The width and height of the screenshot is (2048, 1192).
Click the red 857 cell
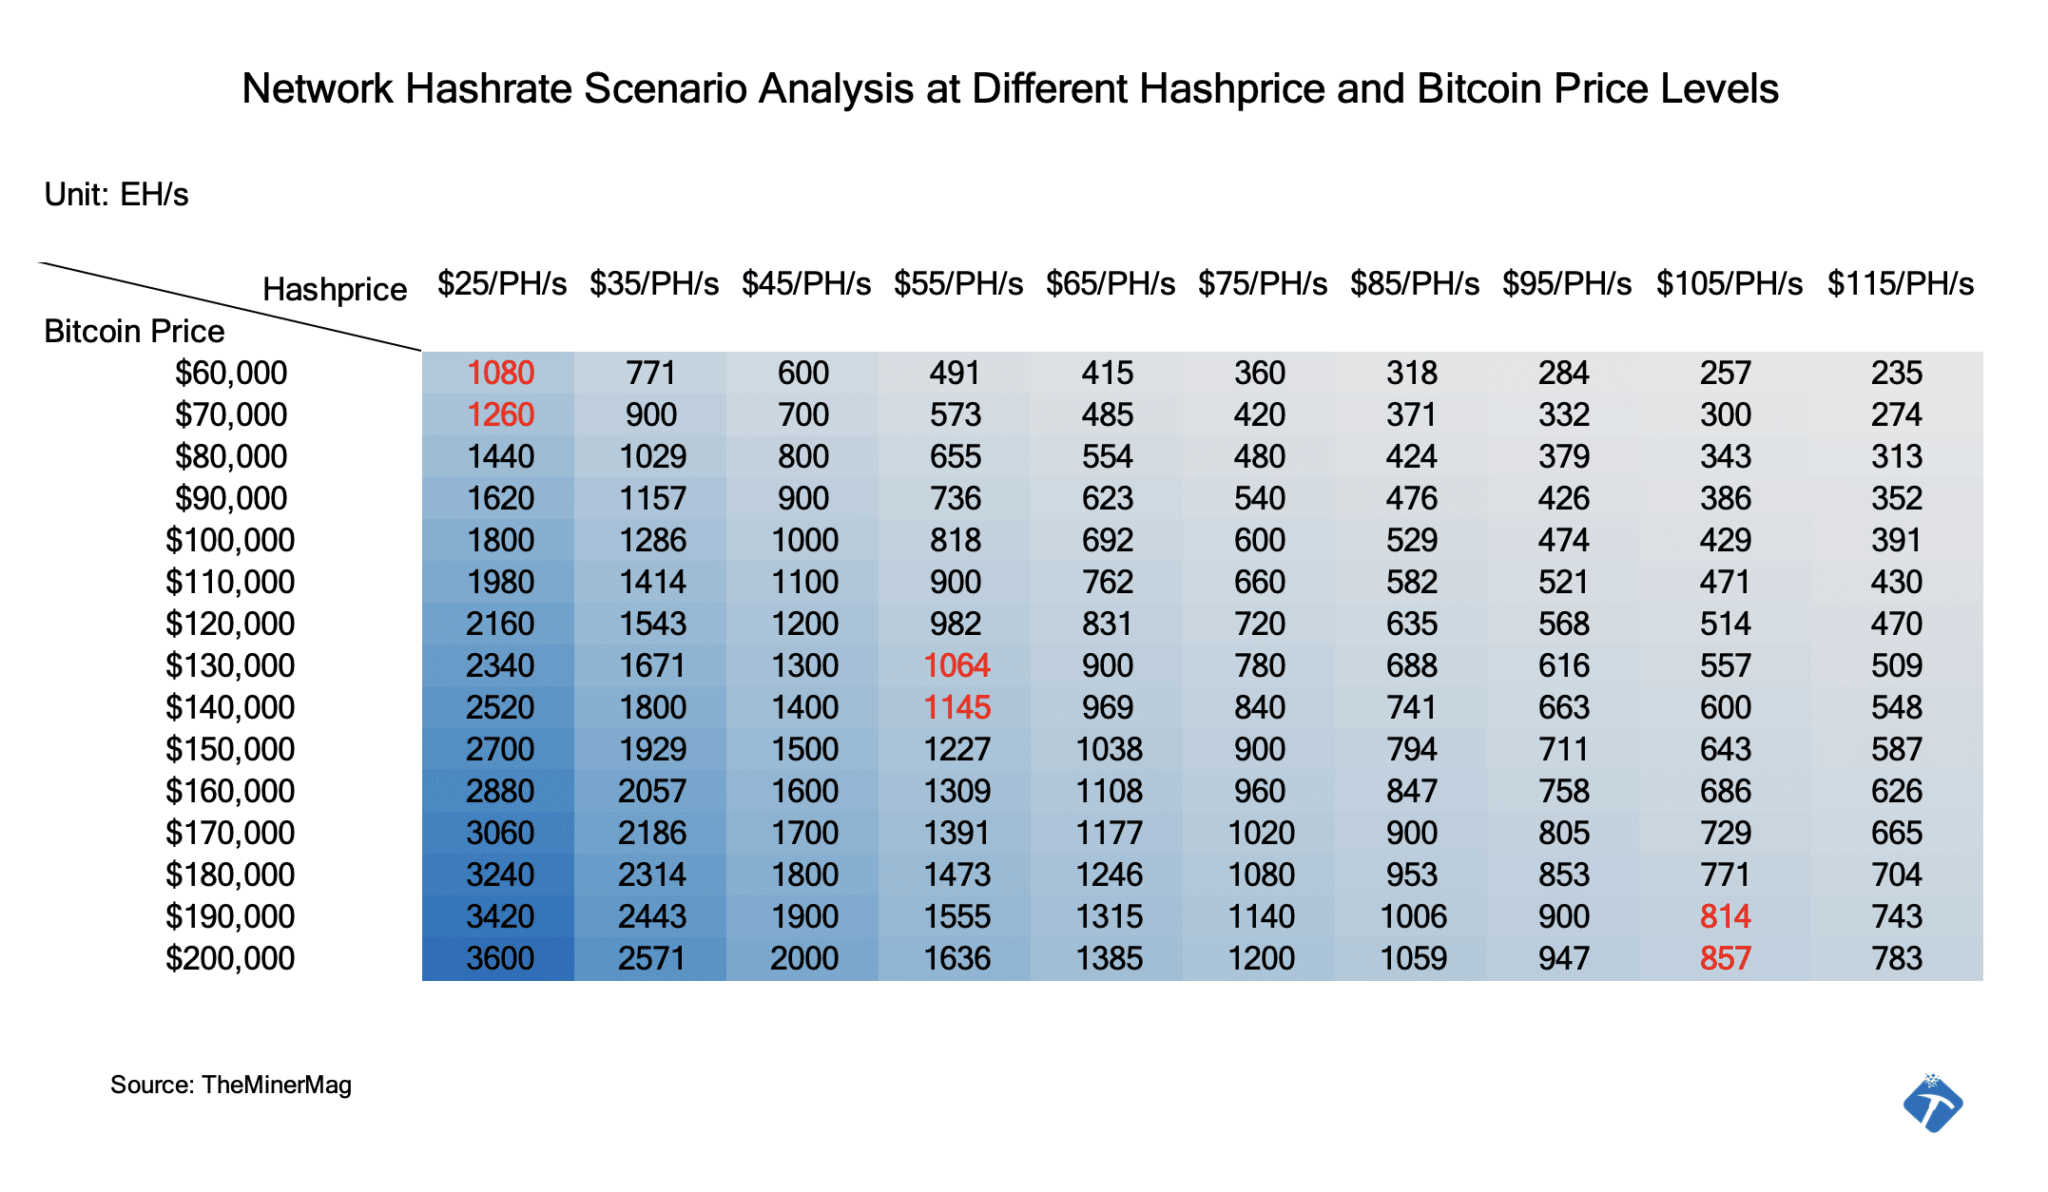[1725, 958]
